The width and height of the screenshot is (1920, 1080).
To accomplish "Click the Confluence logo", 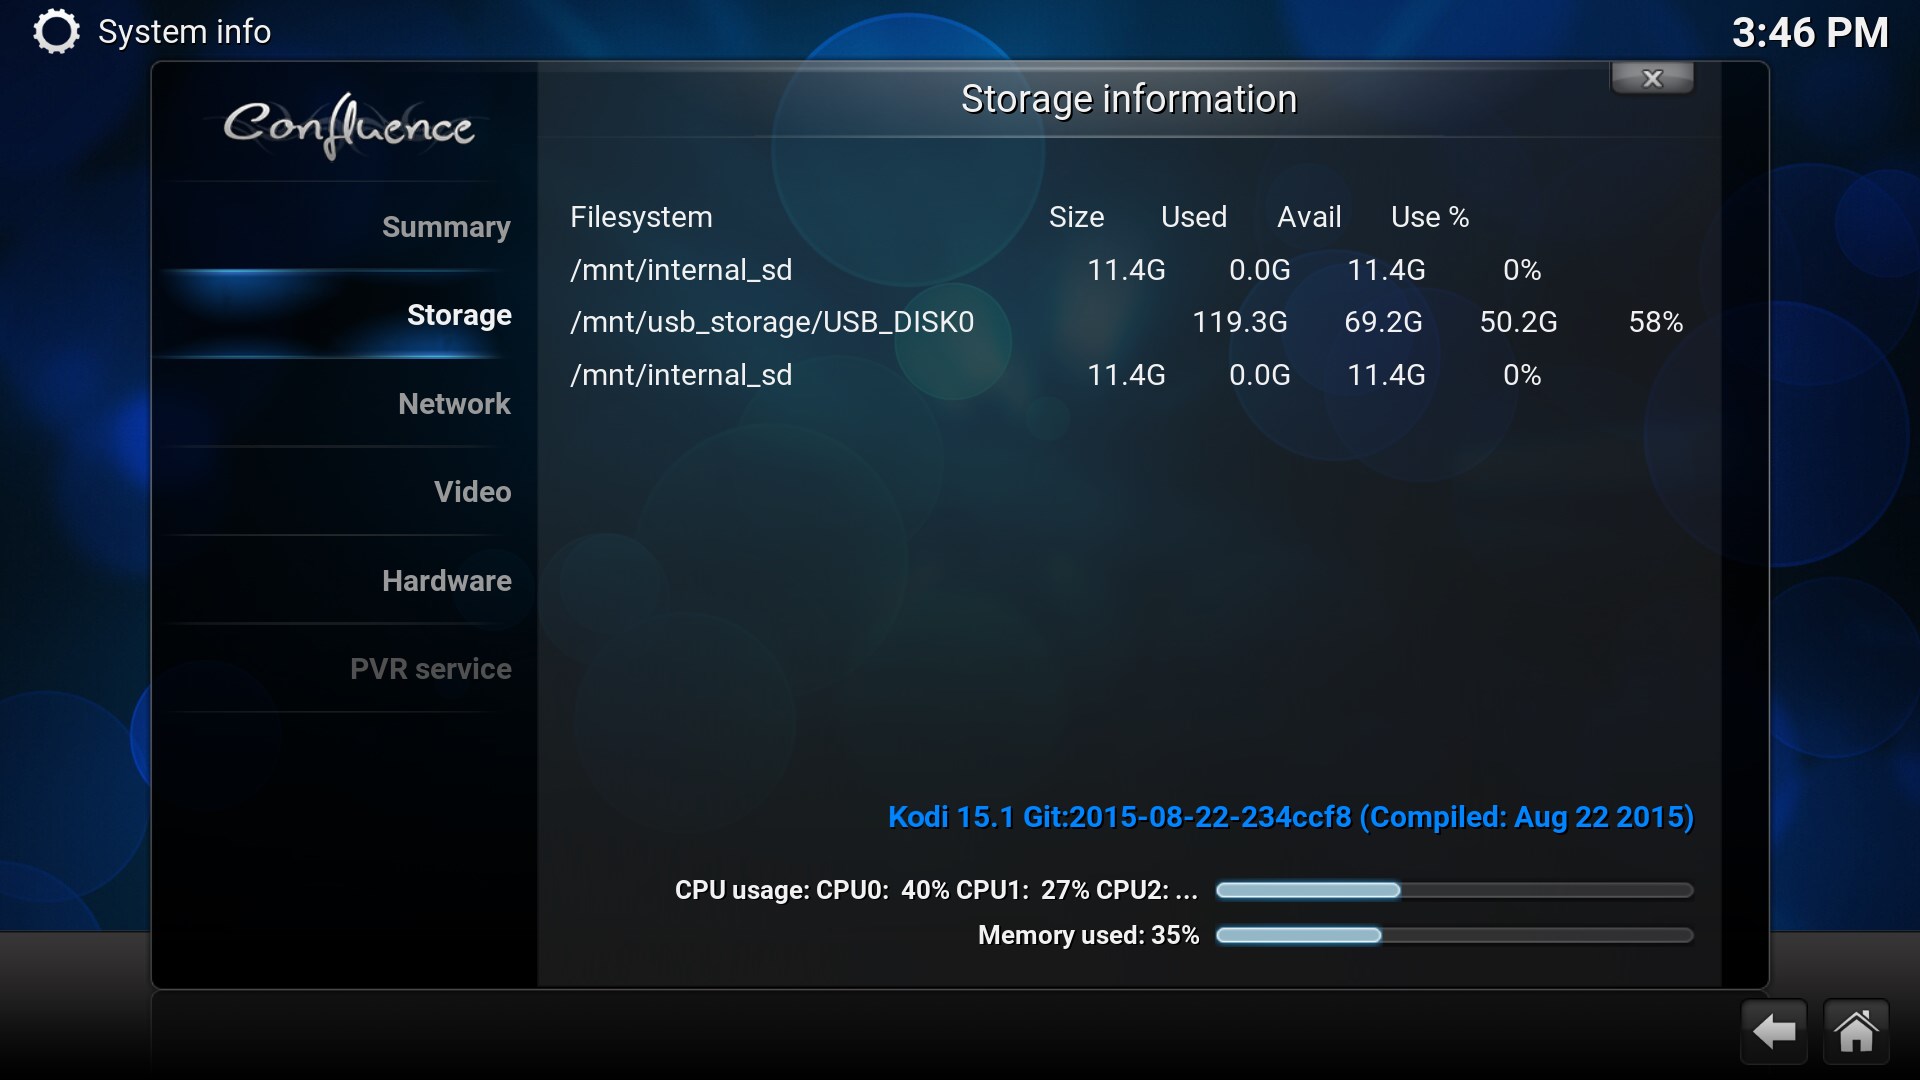I will pos(348,126).
